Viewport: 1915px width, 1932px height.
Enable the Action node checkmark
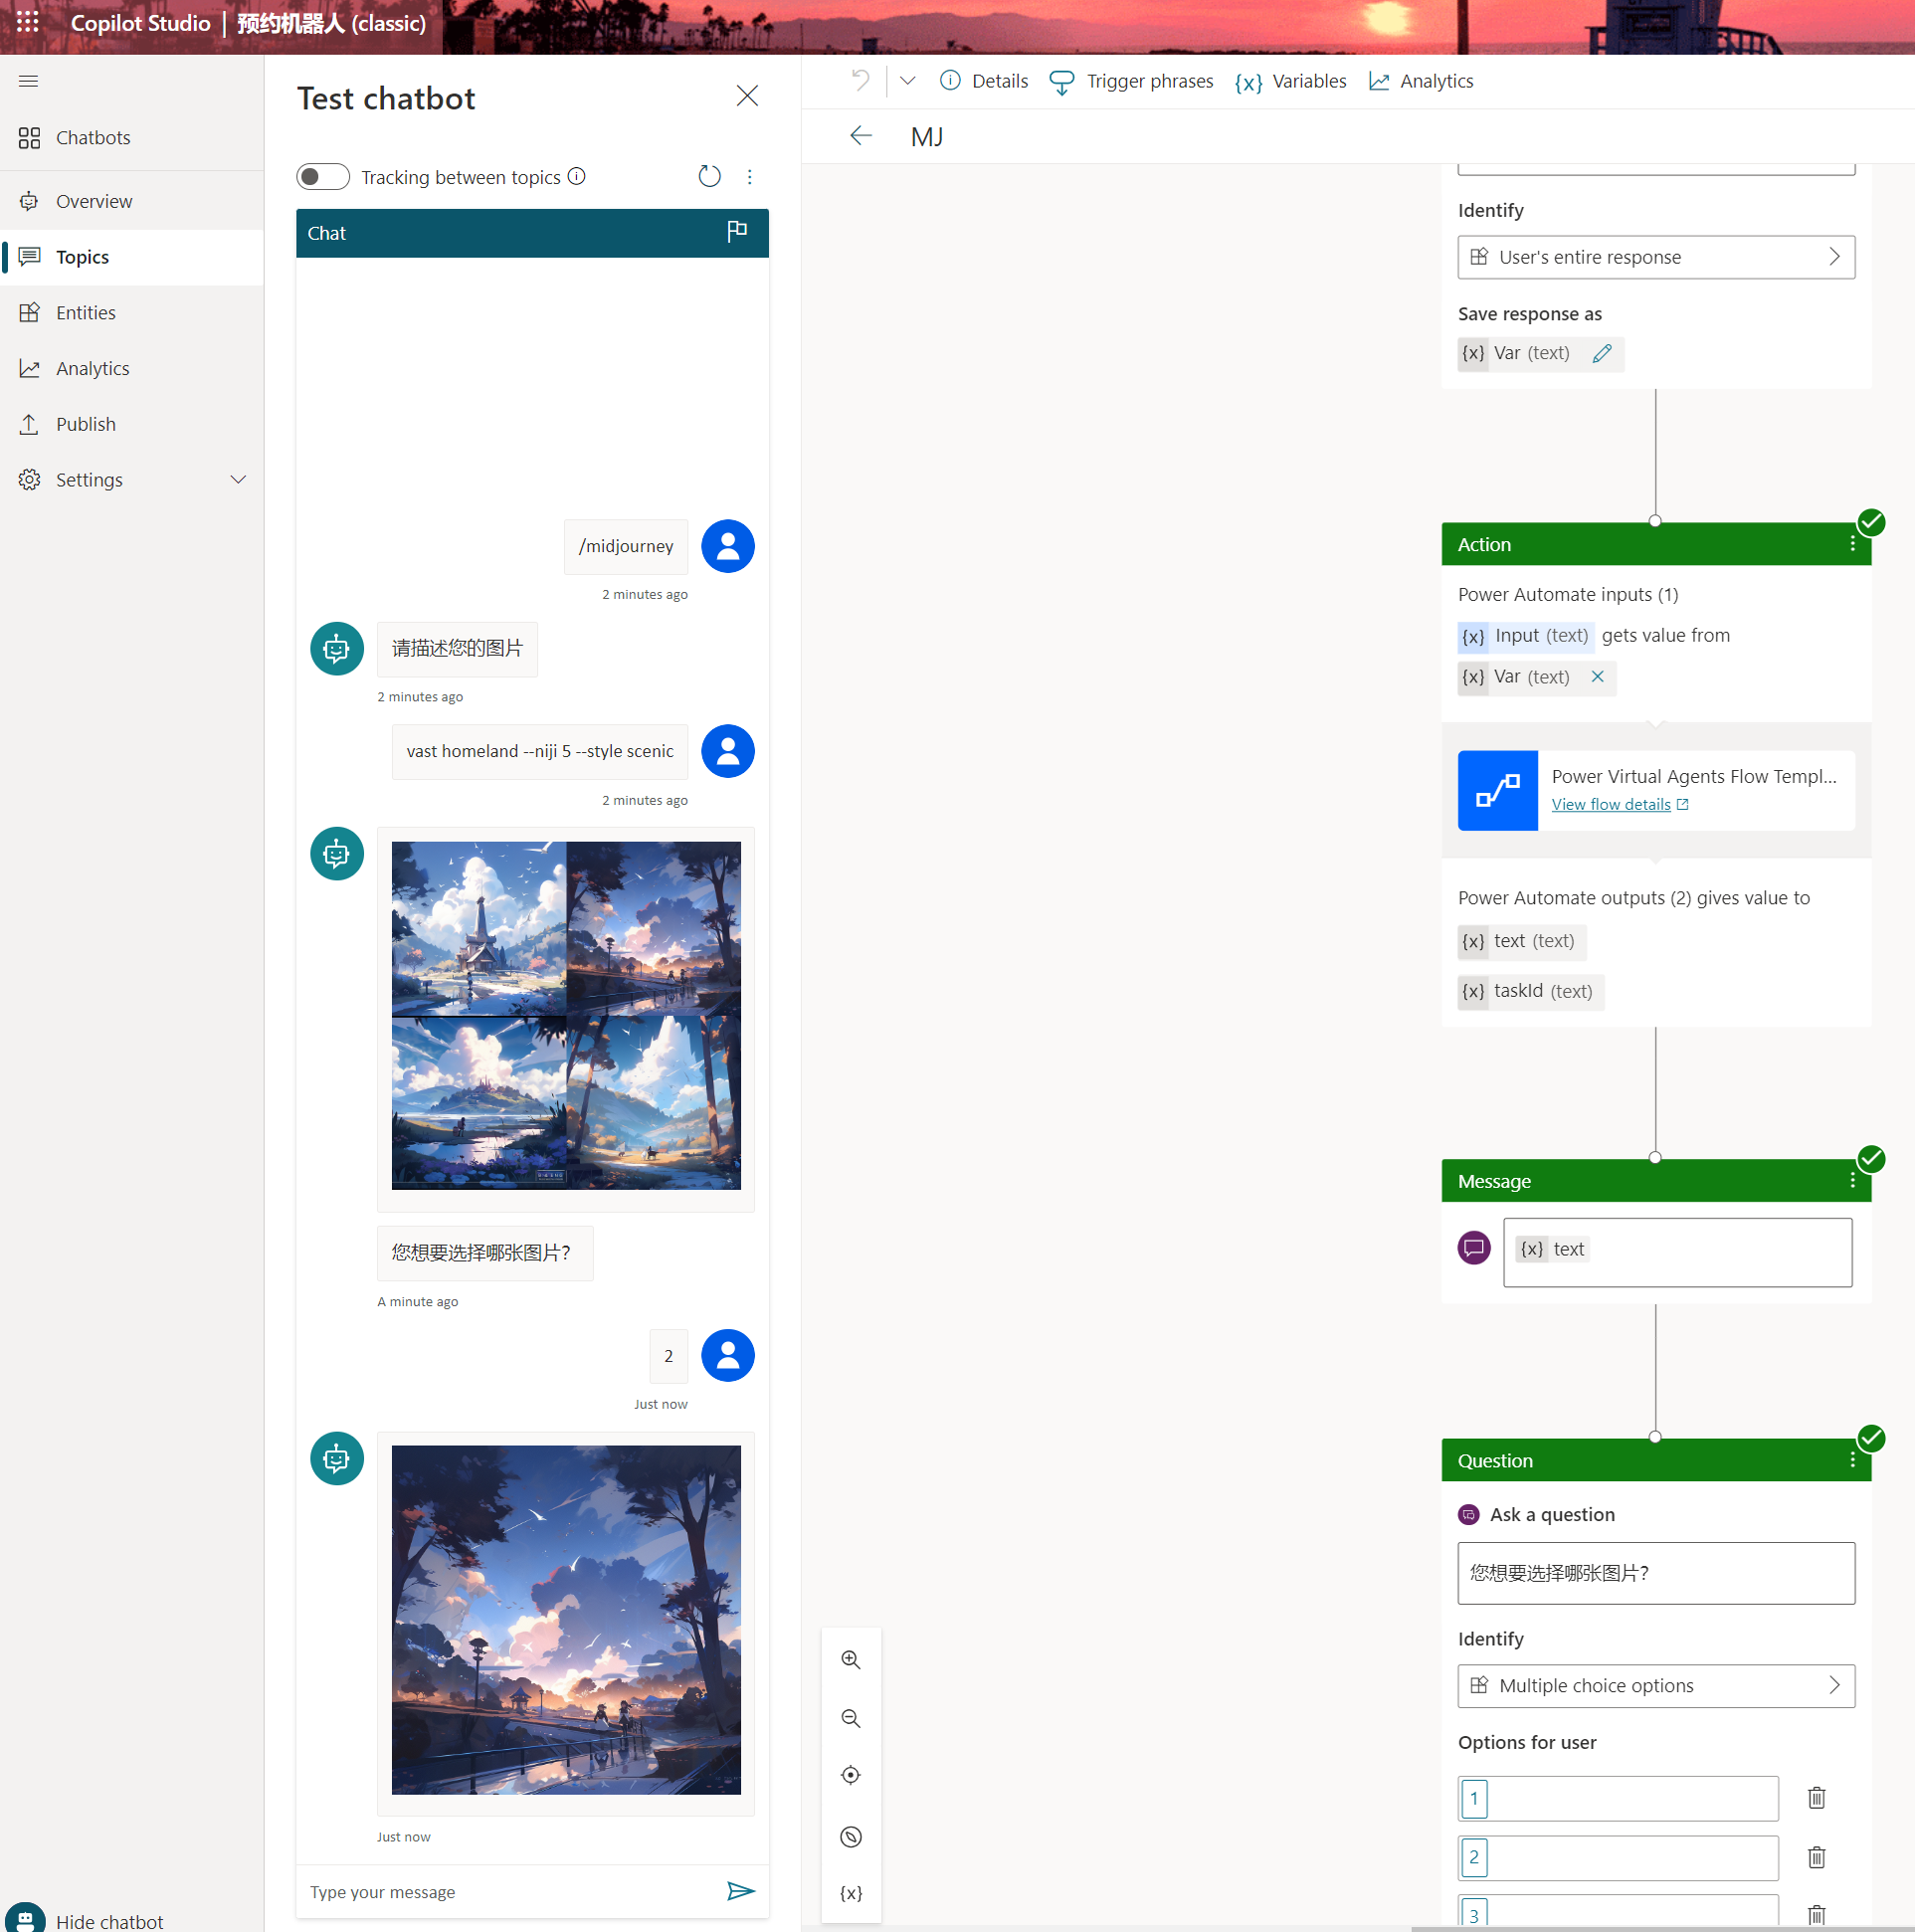tap(1869, 522)
